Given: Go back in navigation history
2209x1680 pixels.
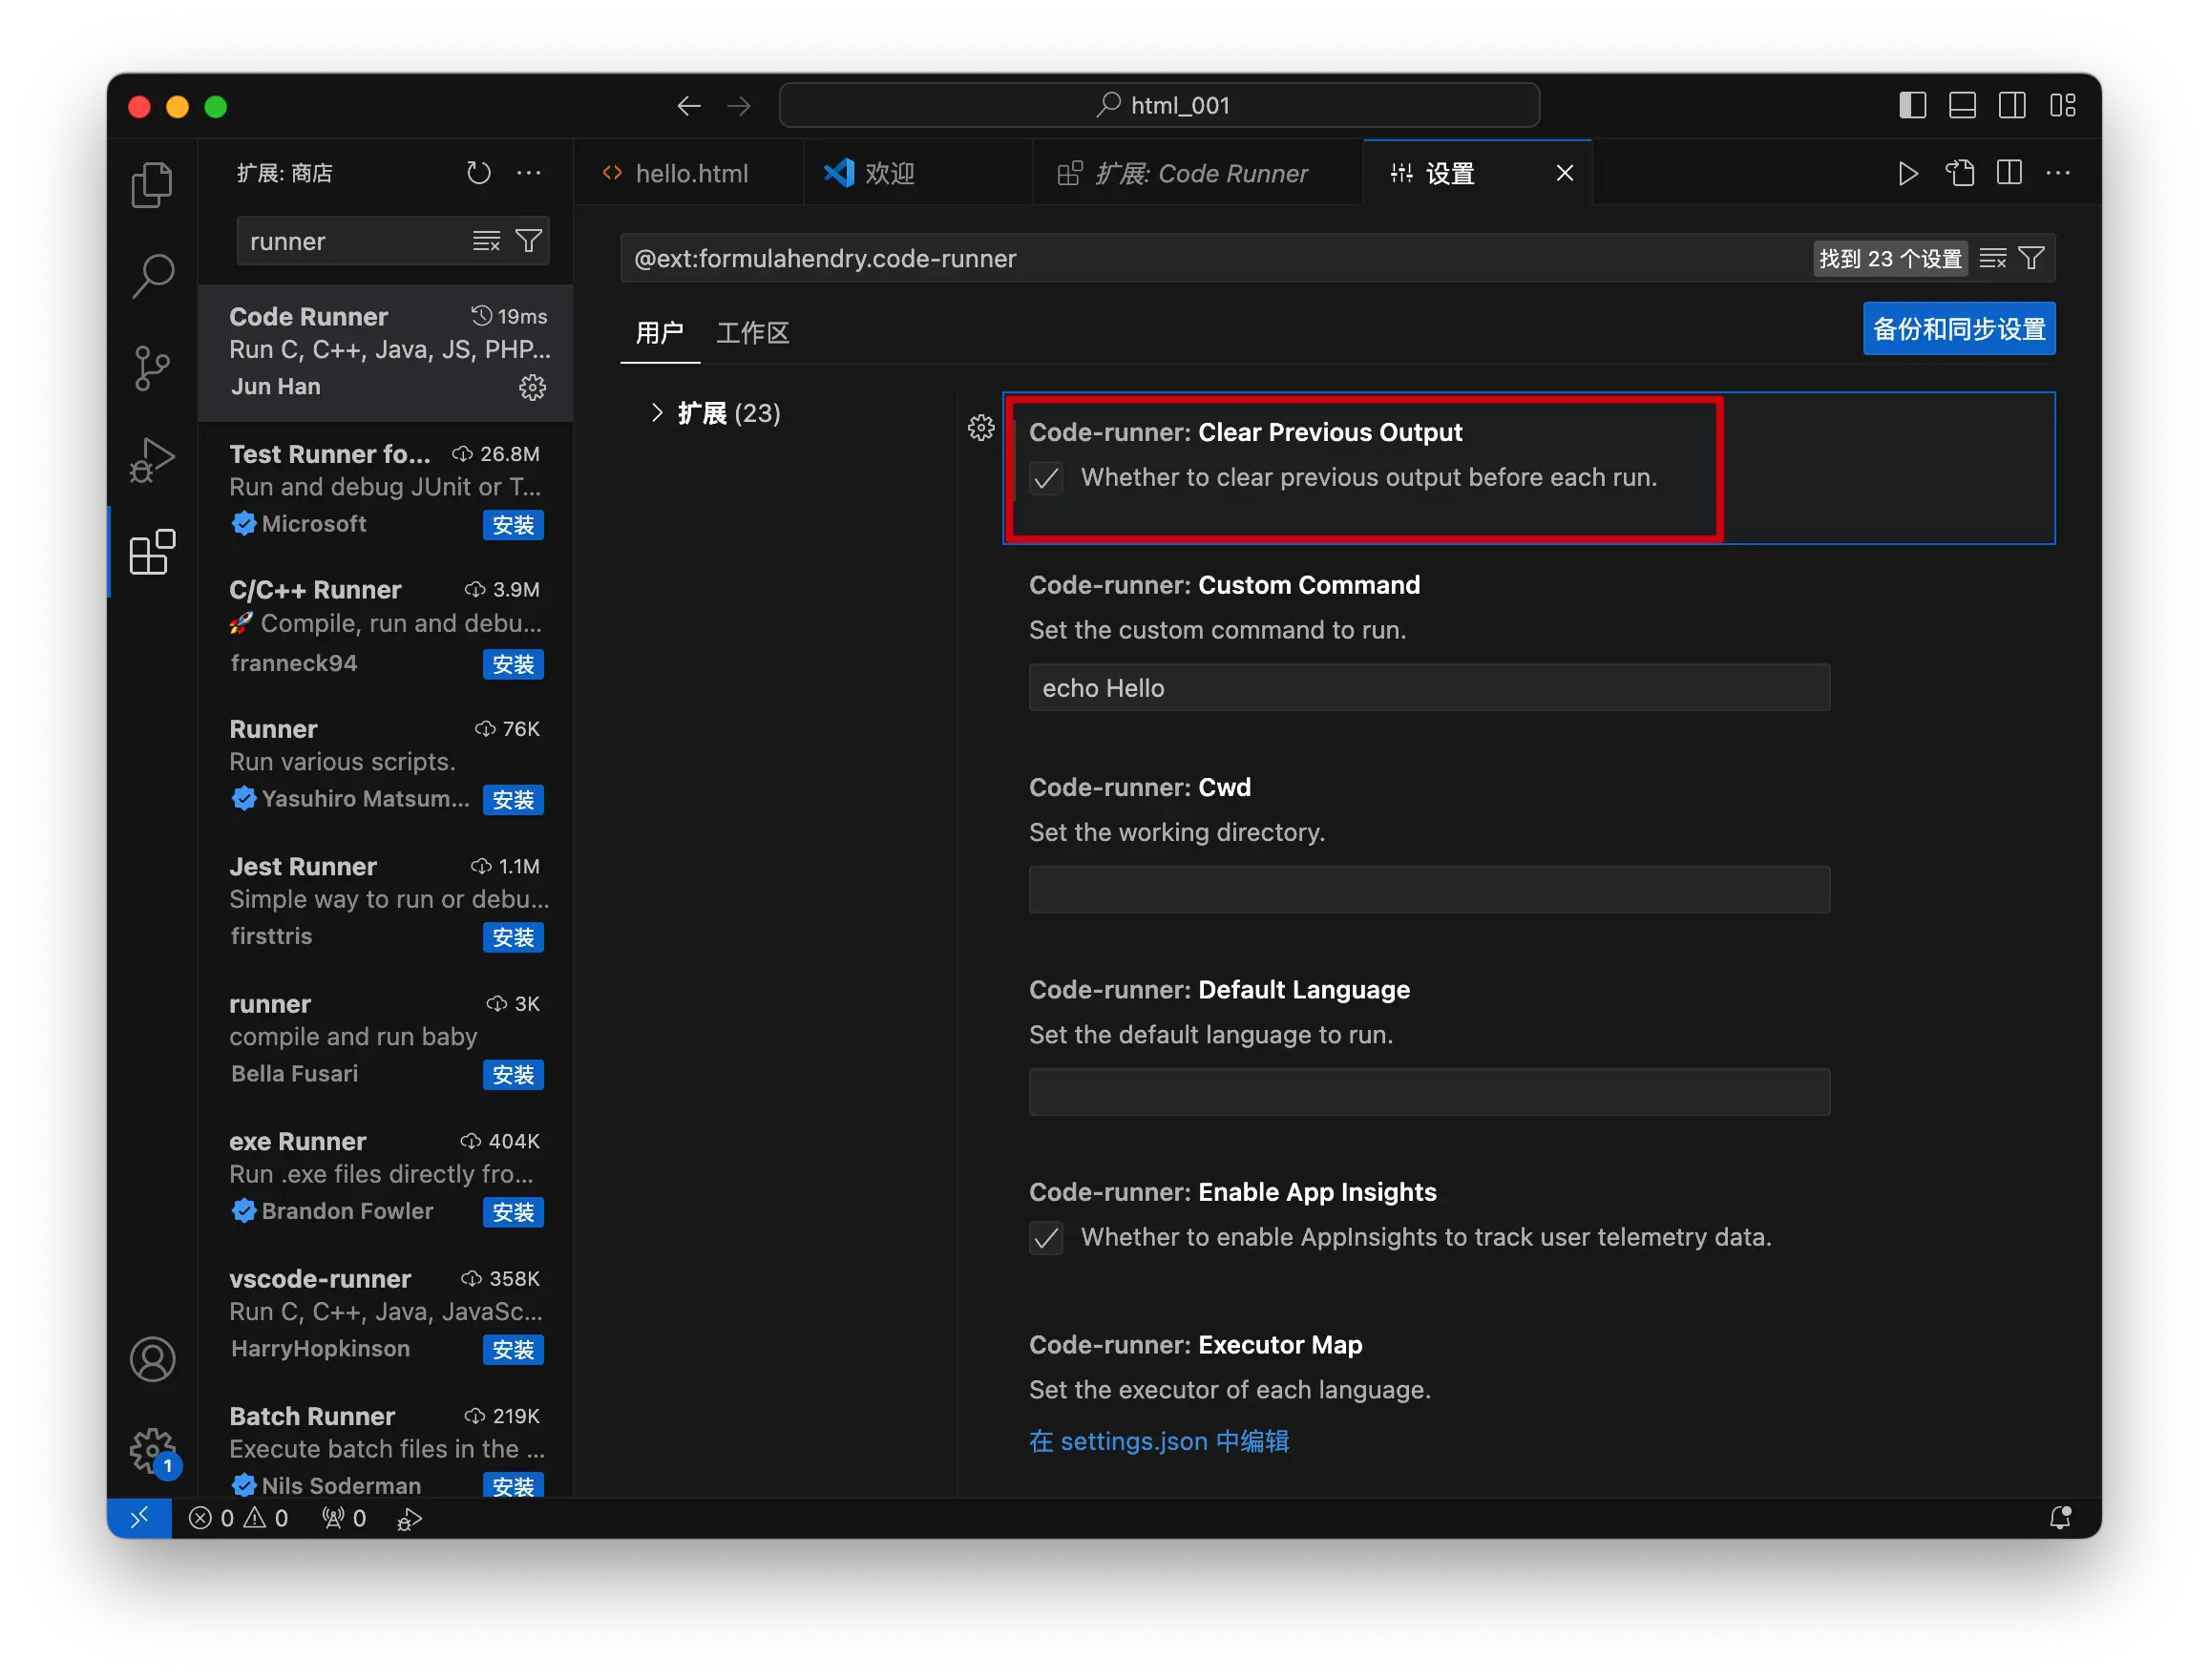Looking at the screenshot, I should 688,106.
